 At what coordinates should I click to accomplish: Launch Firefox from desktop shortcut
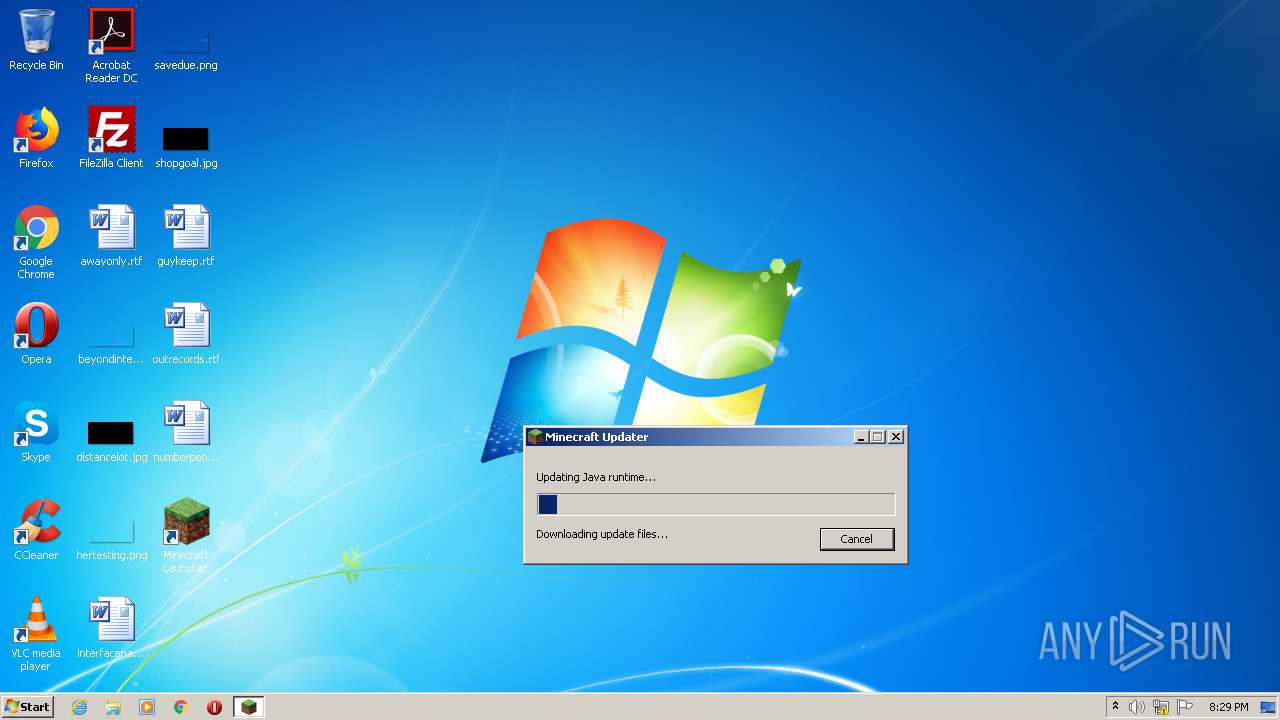pos(36,138)
